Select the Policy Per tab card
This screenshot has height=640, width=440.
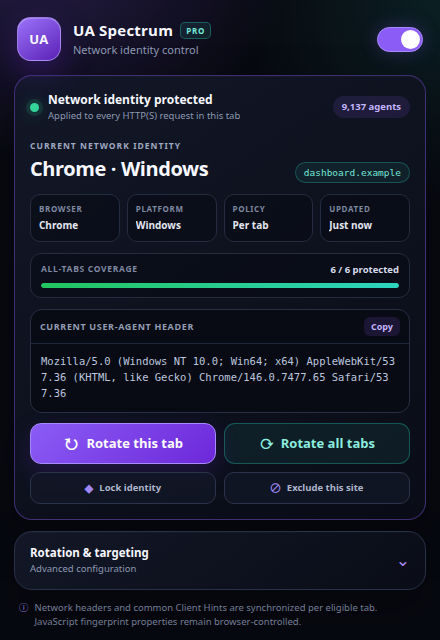point(268,218)
